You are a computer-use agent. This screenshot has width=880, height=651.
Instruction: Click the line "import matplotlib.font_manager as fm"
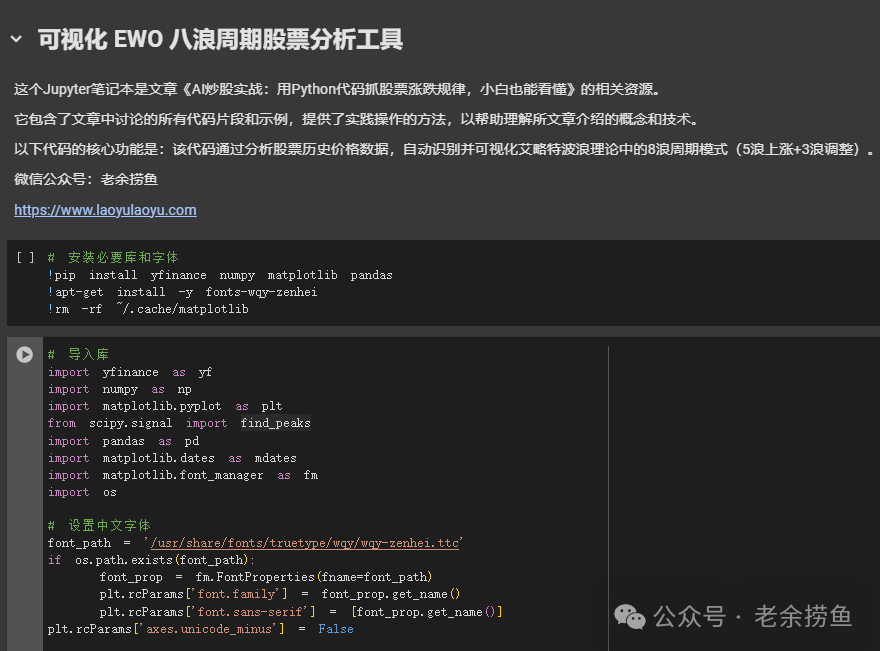click(x=183, y=475)
